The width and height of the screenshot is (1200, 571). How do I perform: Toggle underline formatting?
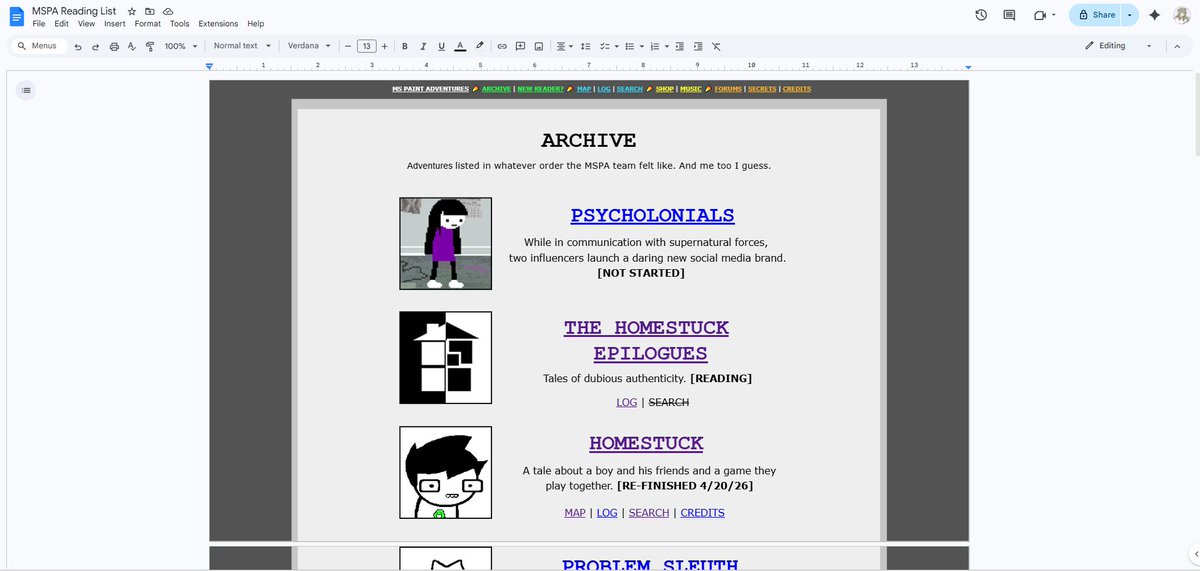click(441, 46)
